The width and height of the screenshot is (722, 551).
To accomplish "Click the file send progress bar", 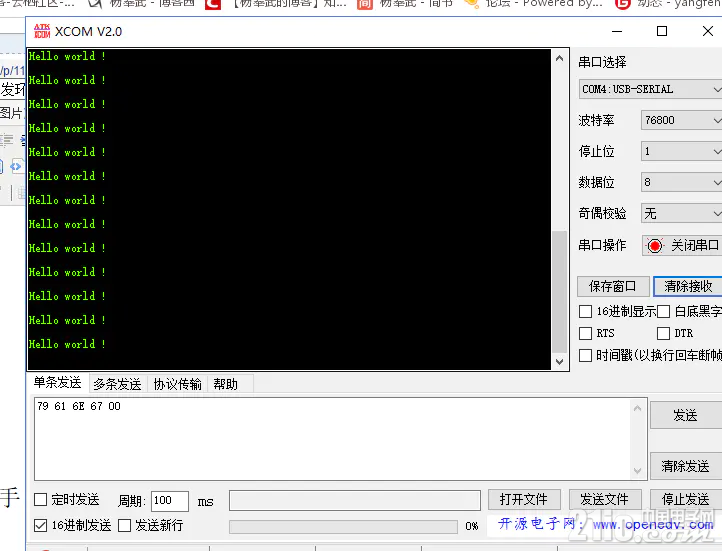I will (x=343, y=527).
